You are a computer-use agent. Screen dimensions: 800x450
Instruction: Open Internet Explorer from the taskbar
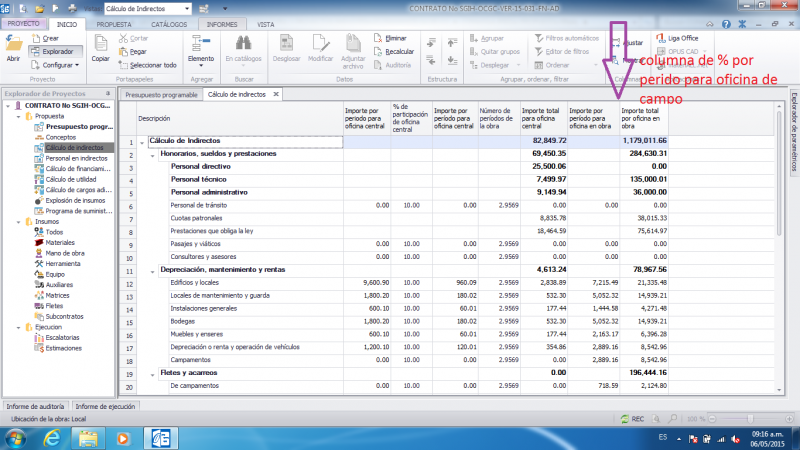point(52,438)
